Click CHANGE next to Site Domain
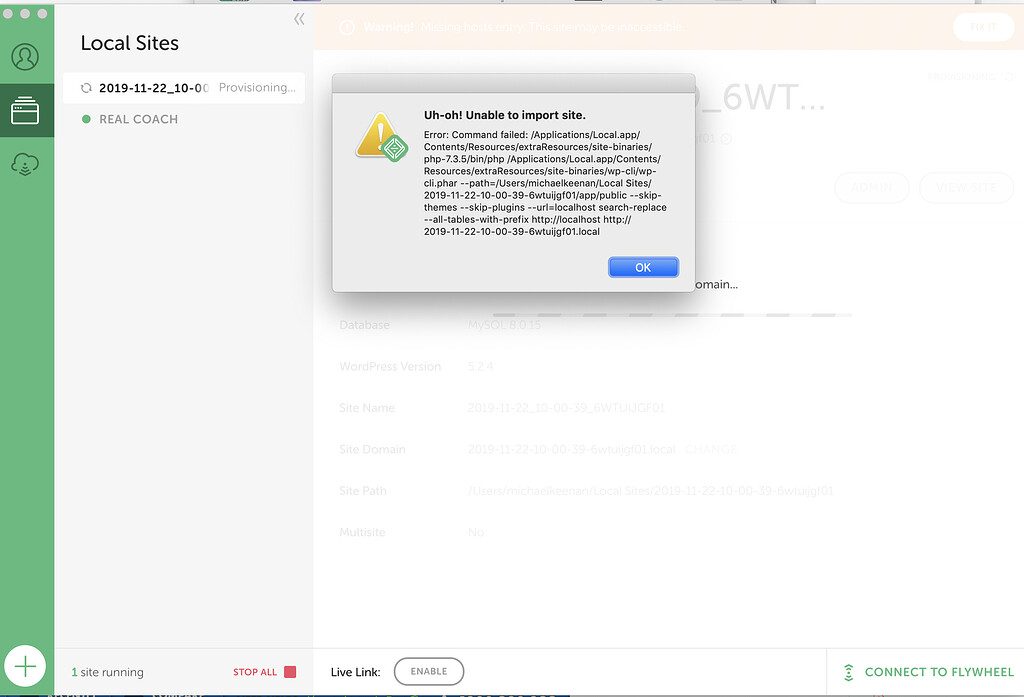This screenshot has width=1024, height=697. point(711,449)
